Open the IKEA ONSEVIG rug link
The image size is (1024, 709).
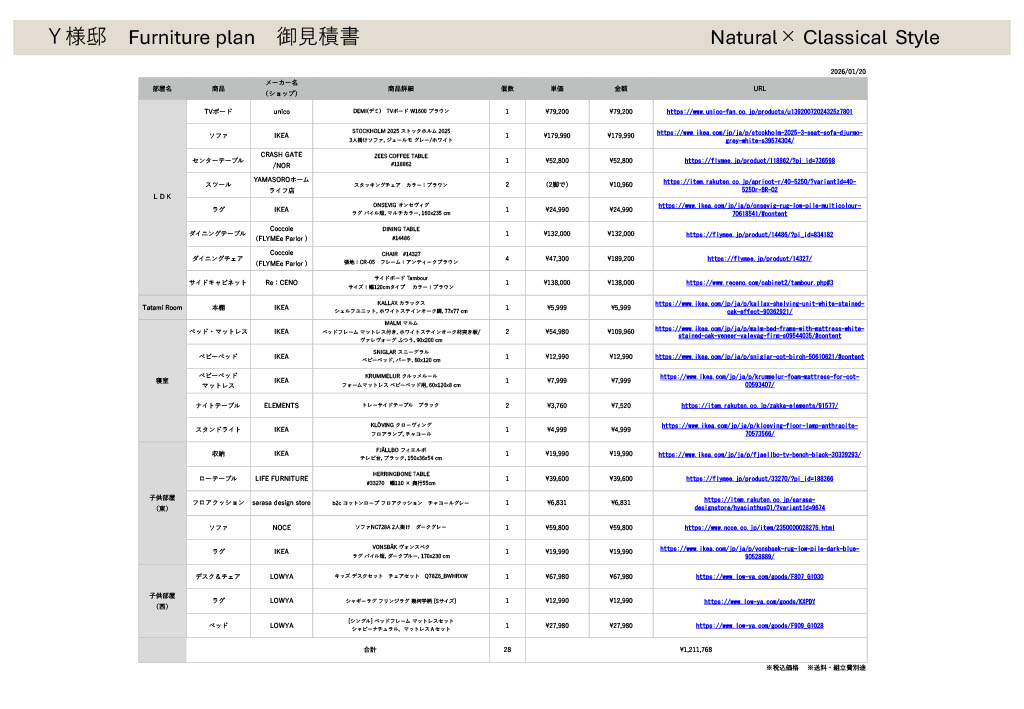click(760, 210)
